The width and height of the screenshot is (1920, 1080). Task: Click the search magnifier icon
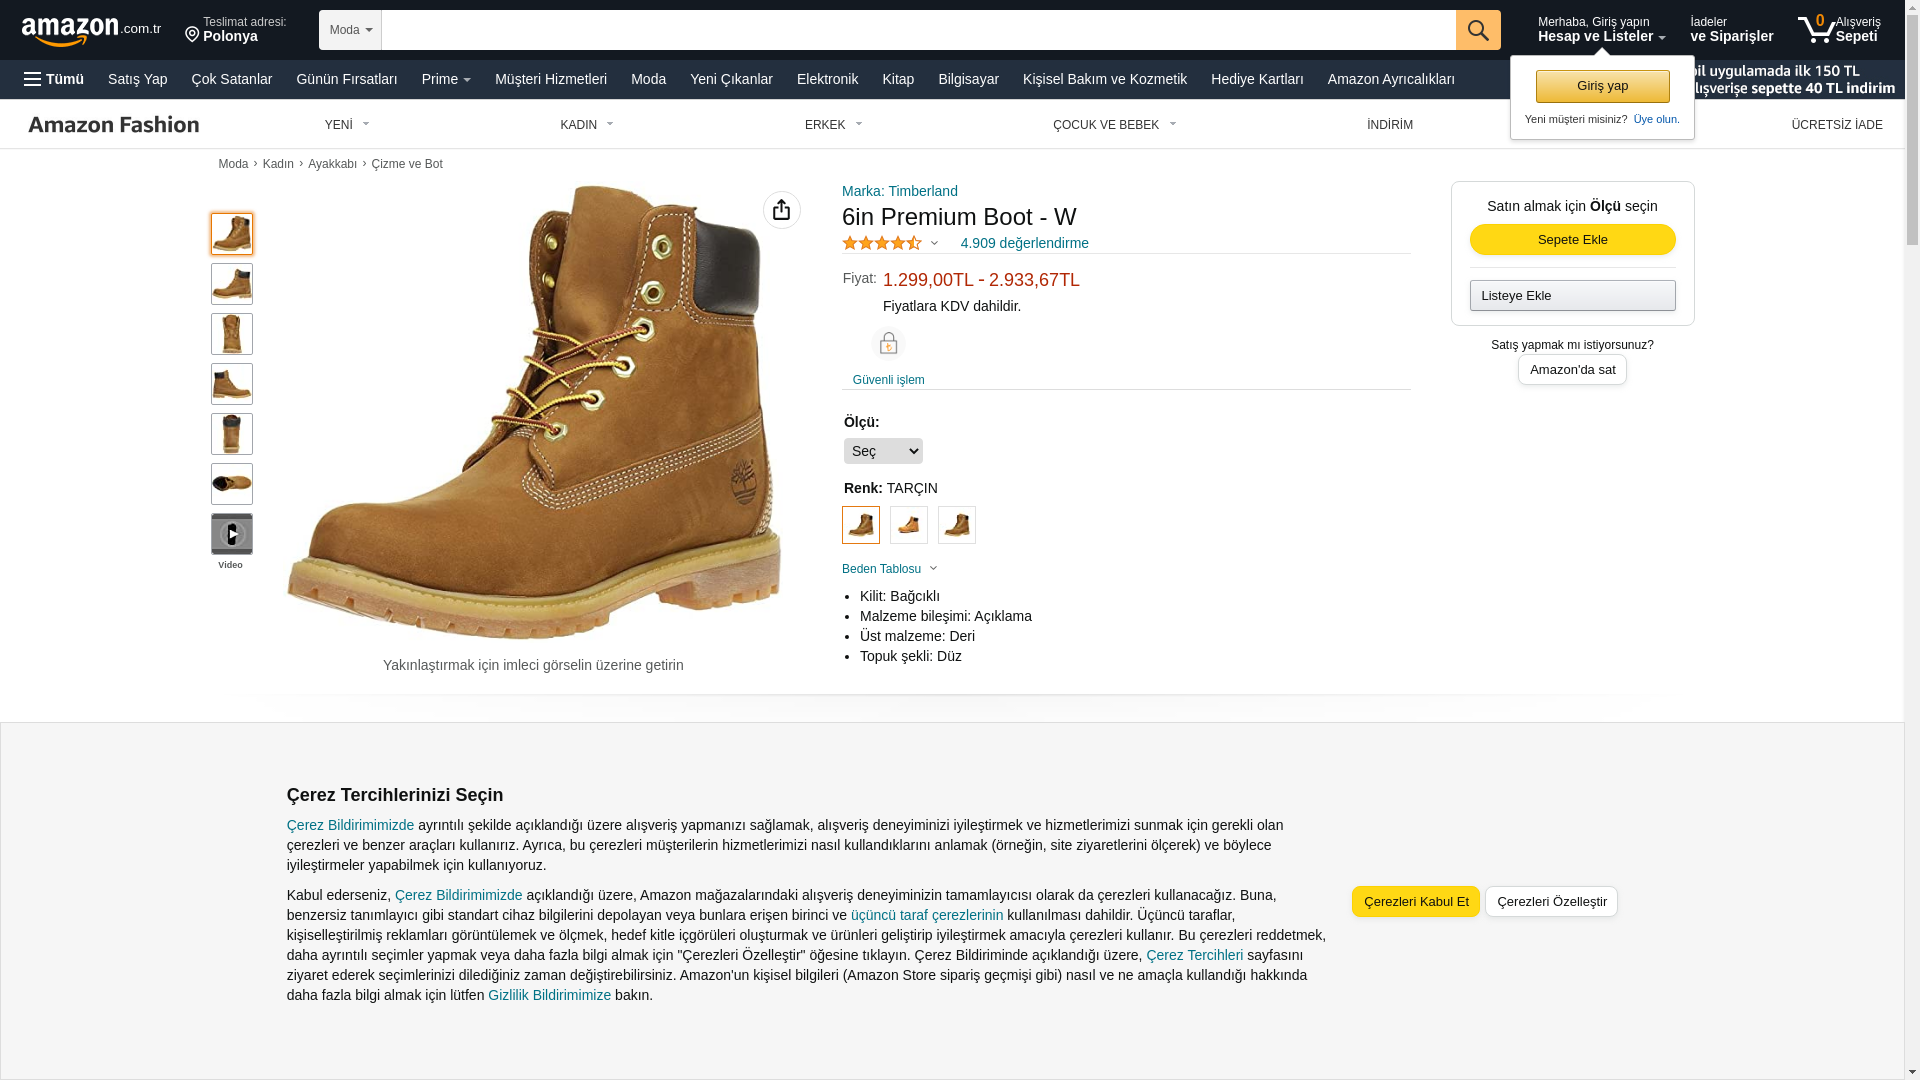(x=1478, y=30)
